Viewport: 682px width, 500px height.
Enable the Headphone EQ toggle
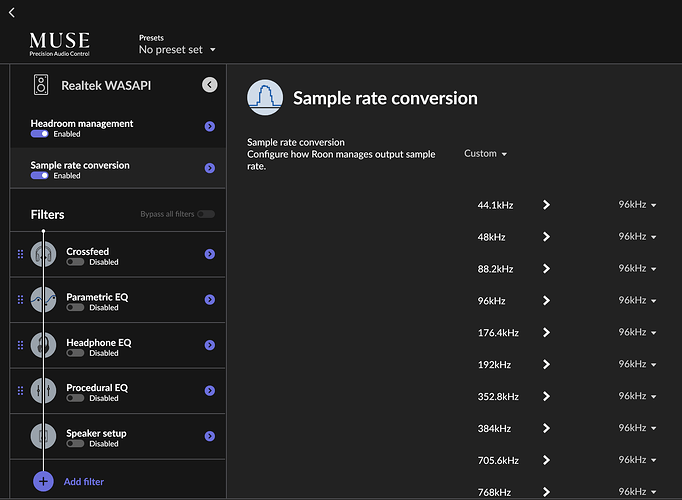pos(75,353)
